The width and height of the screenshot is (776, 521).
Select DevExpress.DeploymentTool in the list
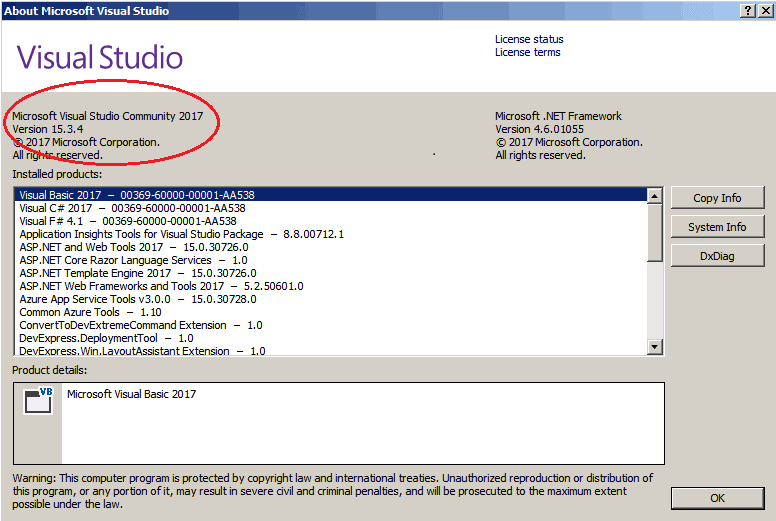(x=106, y=338)
